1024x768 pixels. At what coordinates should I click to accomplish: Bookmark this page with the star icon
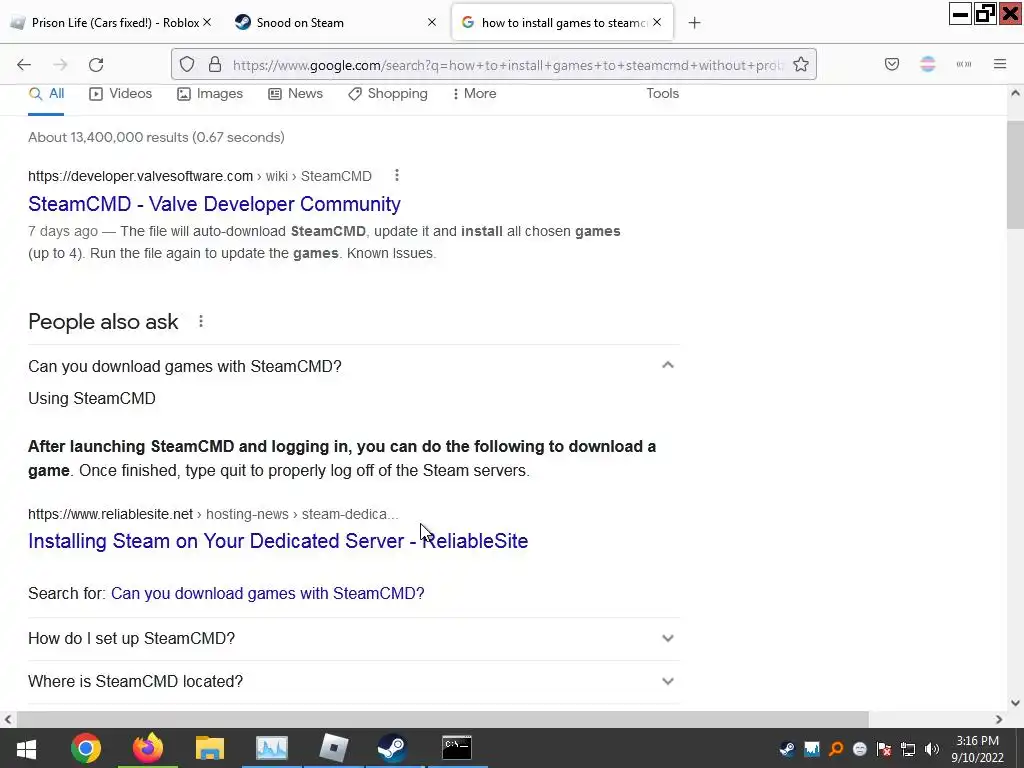[x=801, y=65]
